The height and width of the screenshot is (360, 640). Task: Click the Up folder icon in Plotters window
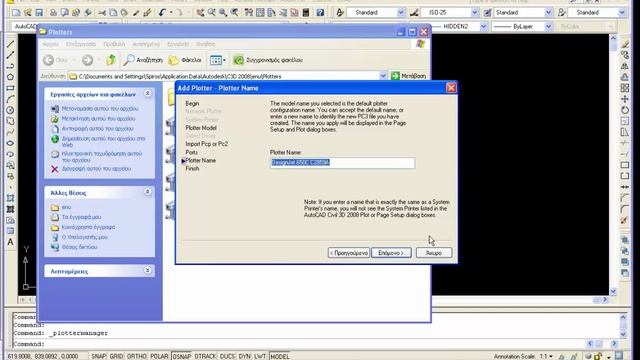click(111, 60)
